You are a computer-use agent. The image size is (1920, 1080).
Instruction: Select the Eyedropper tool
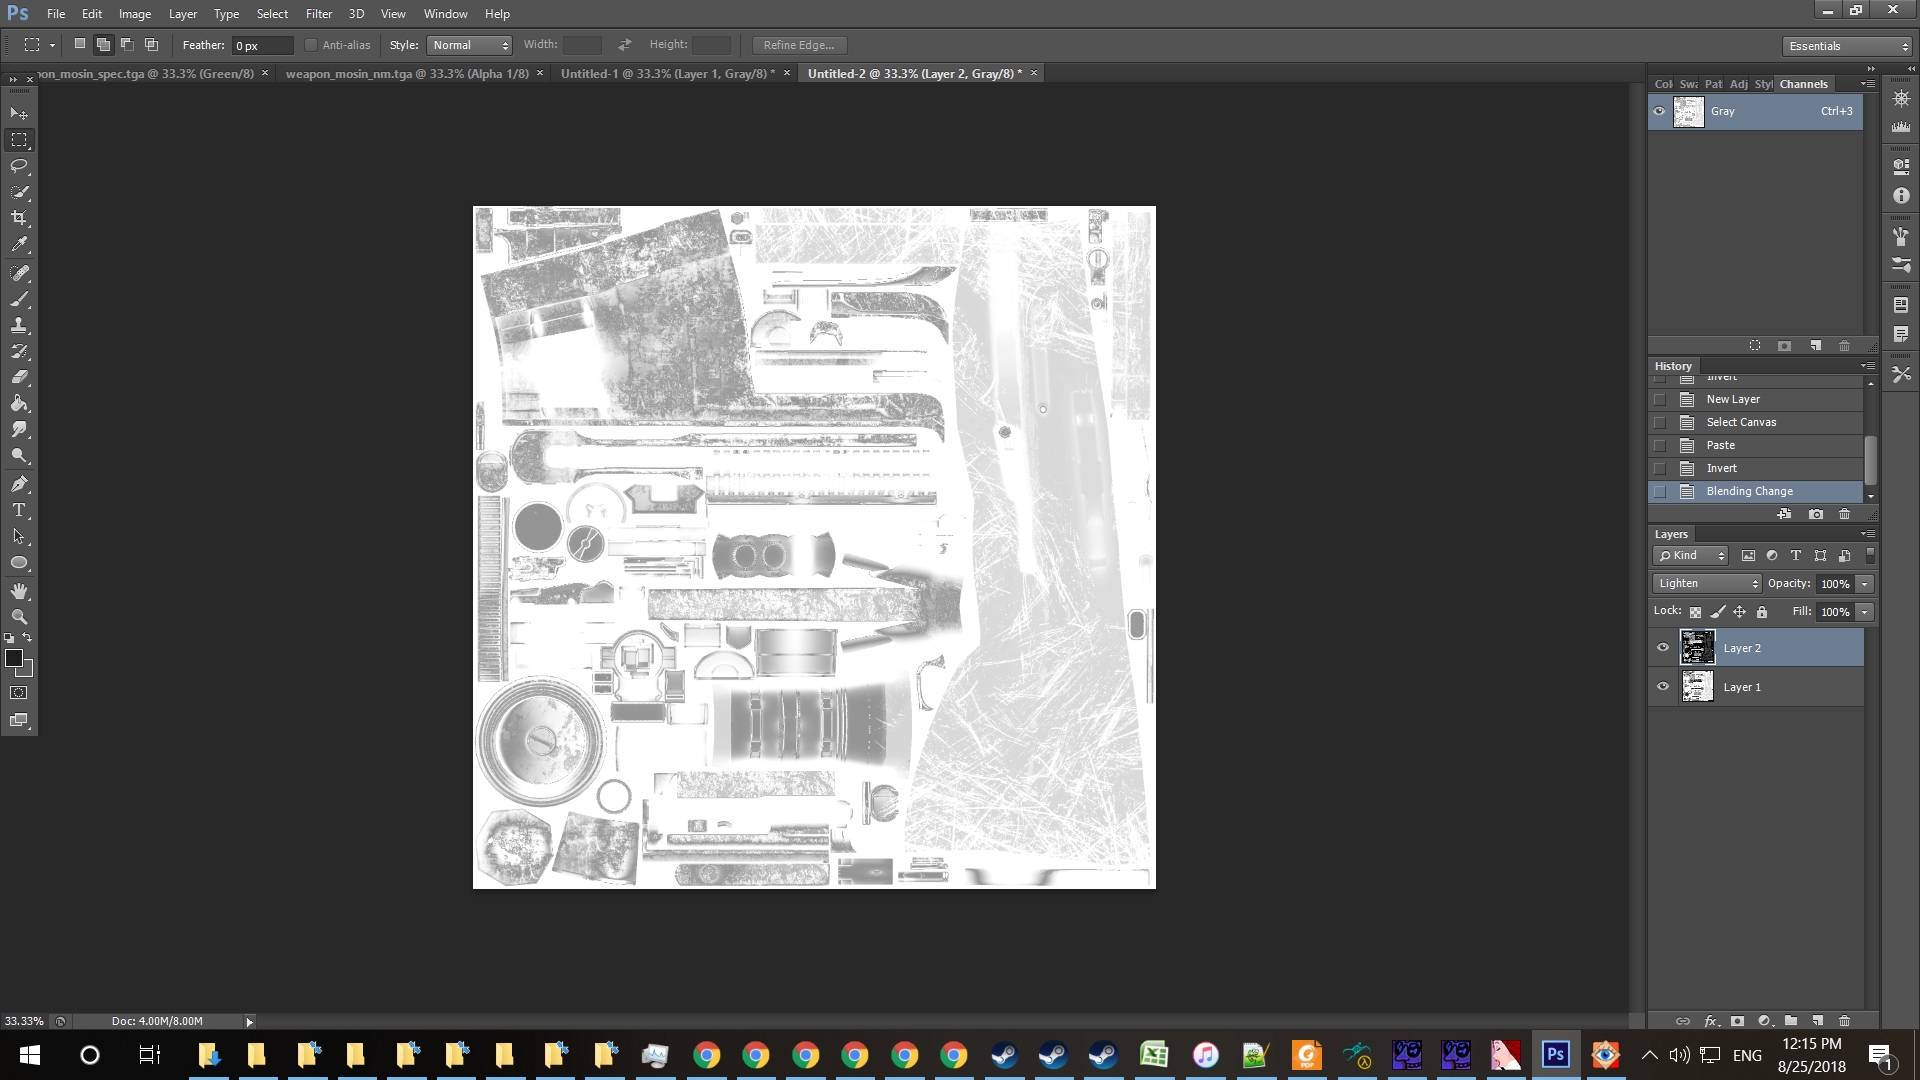click(19, 244)
